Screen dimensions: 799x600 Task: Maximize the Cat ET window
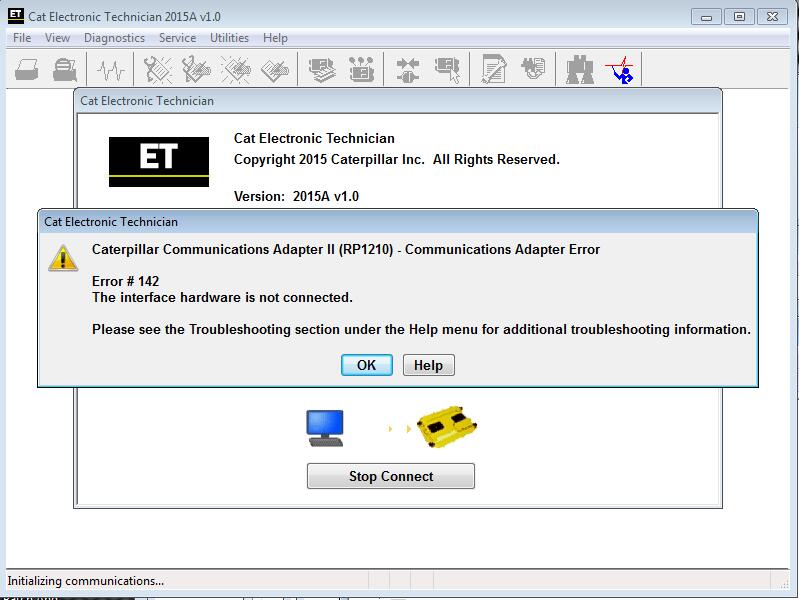[x=739, y=17]
